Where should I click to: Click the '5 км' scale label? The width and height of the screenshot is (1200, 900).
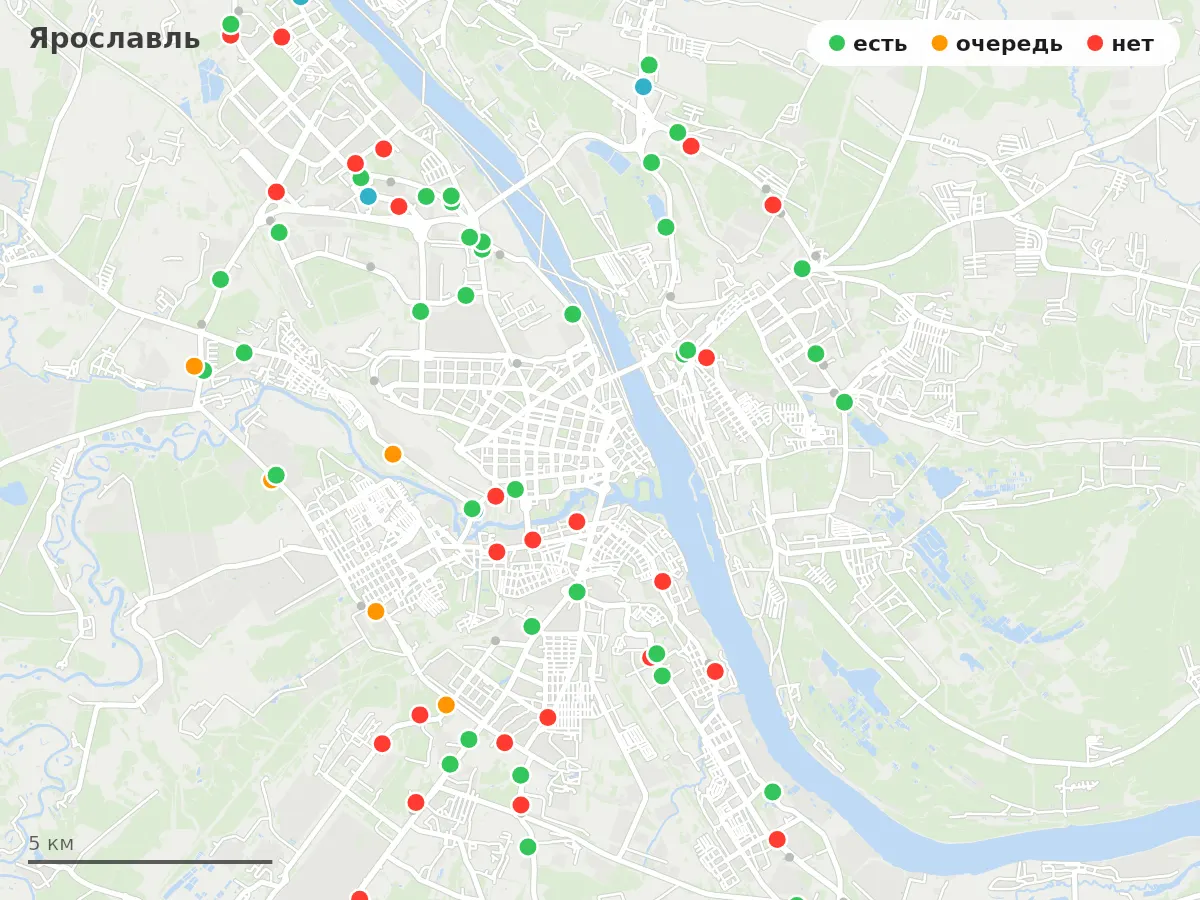(x=51, y=843)
